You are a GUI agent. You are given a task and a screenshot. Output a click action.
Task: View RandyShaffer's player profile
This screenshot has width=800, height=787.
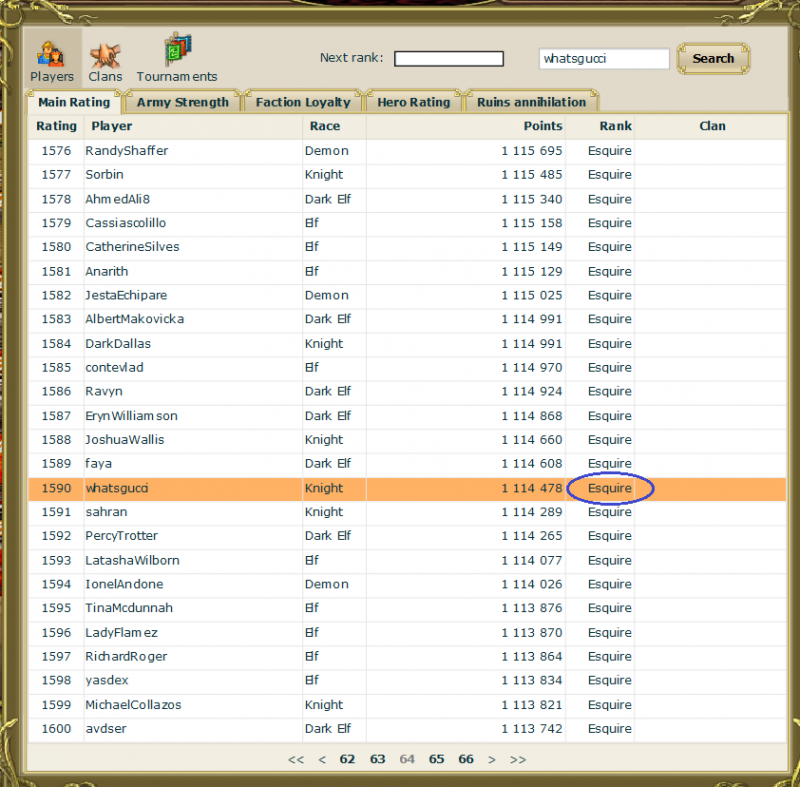pos(127,150)
